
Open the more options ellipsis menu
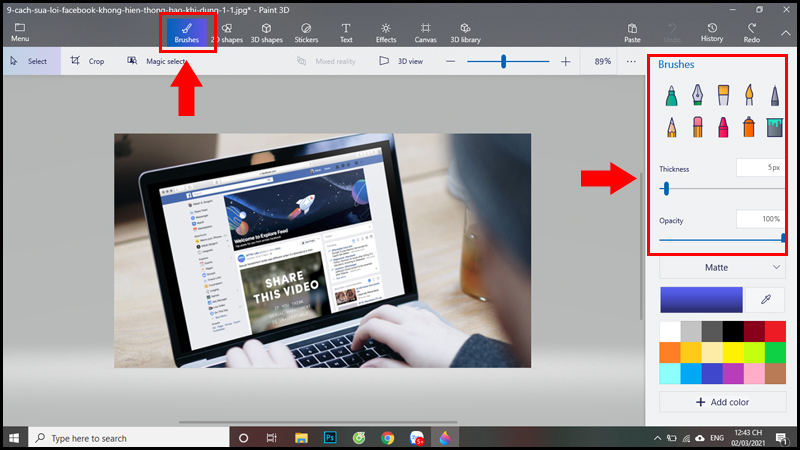(x=631, y=62)
